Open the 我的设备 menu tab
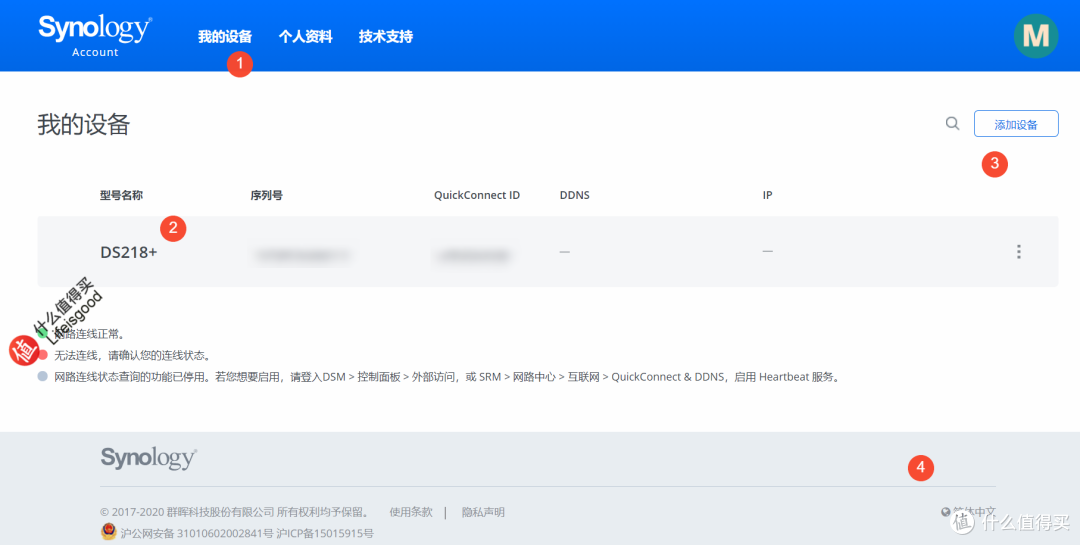Viewport: 1080px width, 545px height. (225, 37)
